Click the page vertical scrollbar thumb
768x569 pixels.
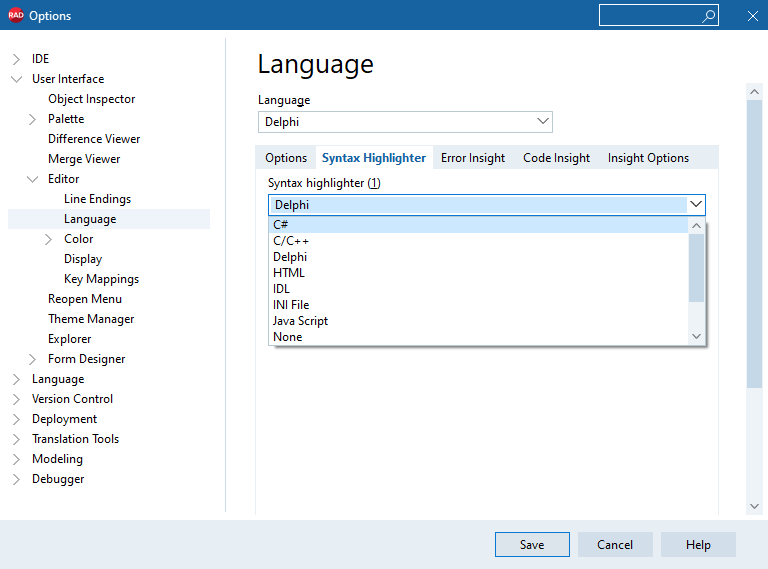tap(754, 244)
